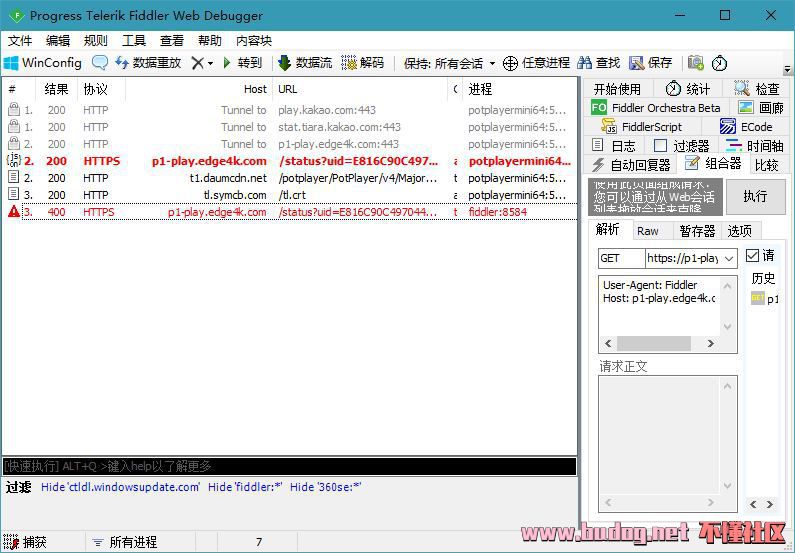The image size is (795, 553).
Task: Click the 执行 execute button
Action: (x=755, y=196)
